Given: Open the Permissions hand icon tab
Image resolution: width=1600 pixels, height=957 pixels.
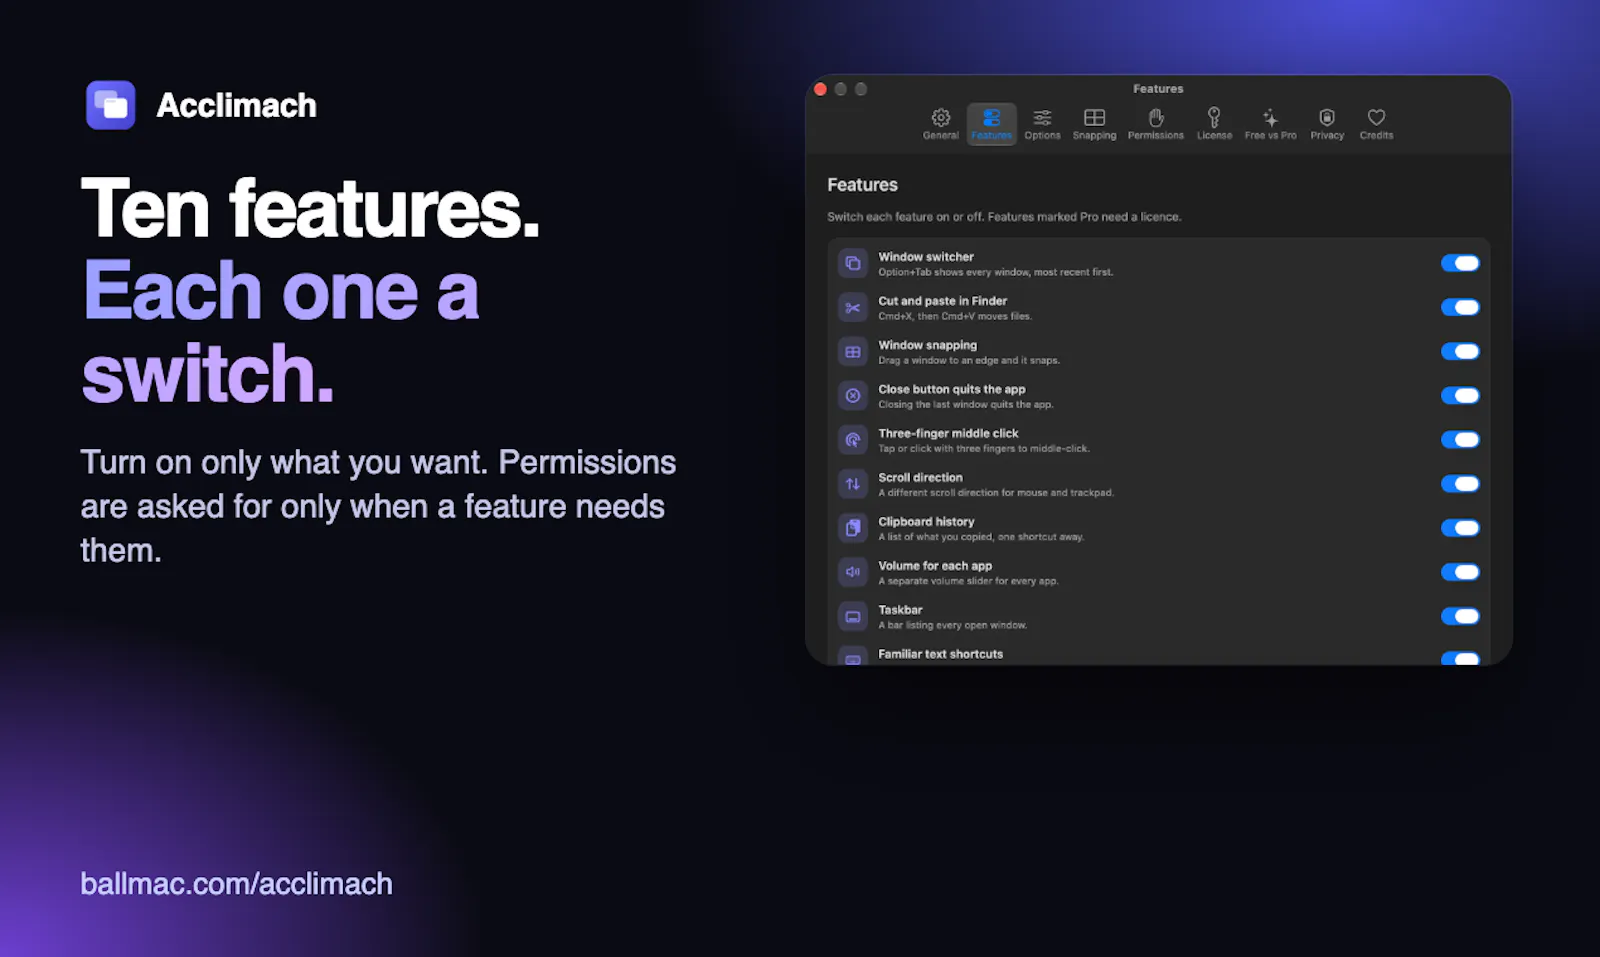Looking at the screenshot, I should (x=1155, y=124).
